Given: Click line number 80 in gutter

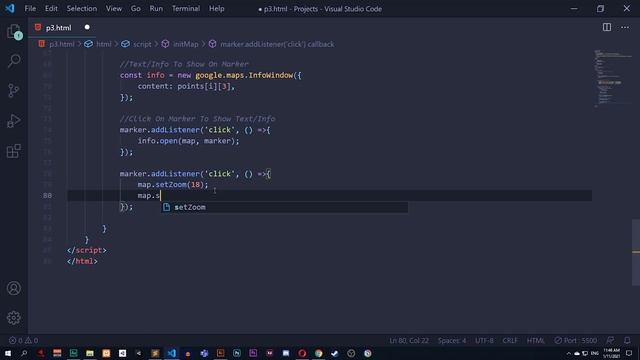Looking at the screenshot, I should [x=47, y=196].
